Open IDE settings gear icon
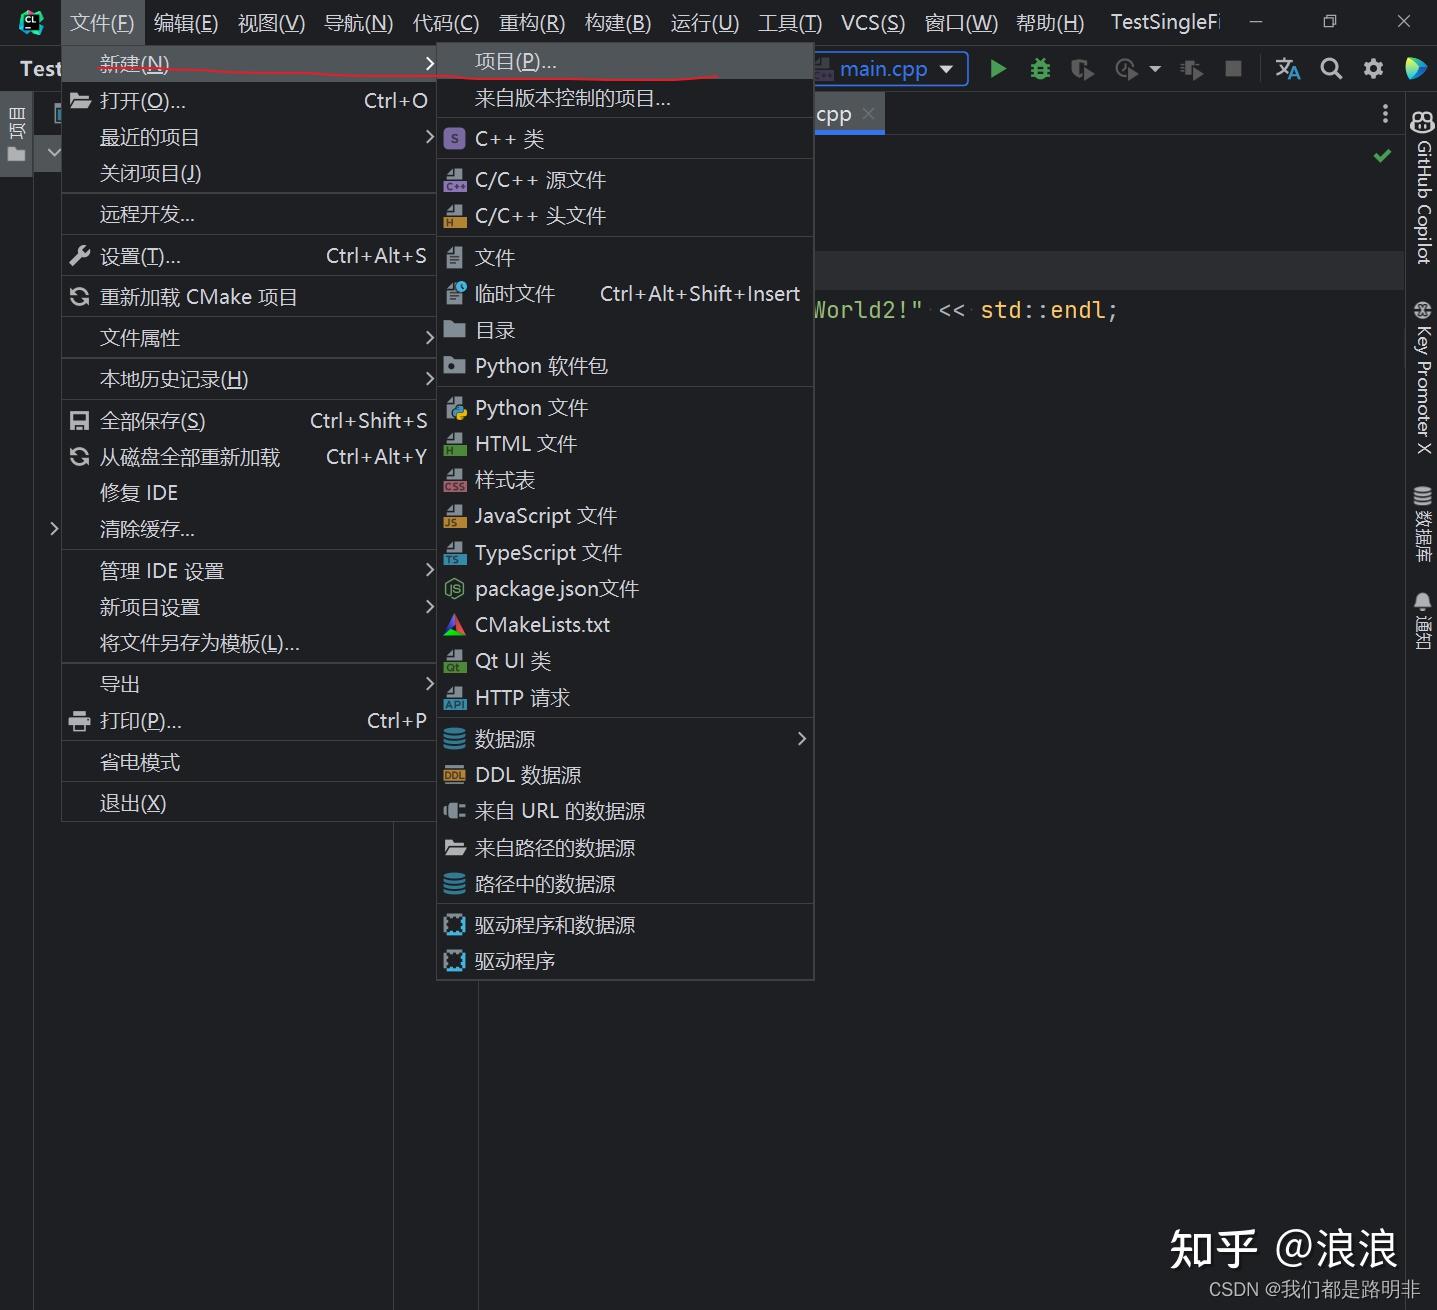The image size is (1437, 1310). click(1373, 69)
